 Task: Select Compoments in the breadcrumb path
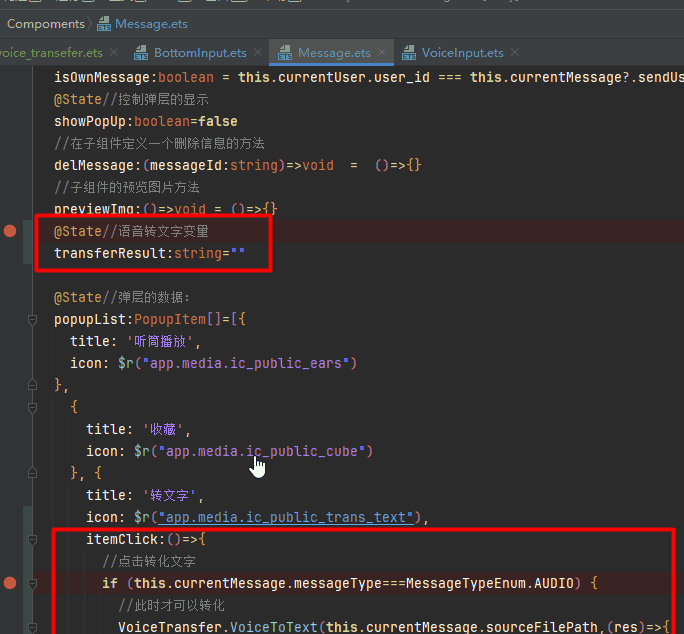tap(45, 23)
